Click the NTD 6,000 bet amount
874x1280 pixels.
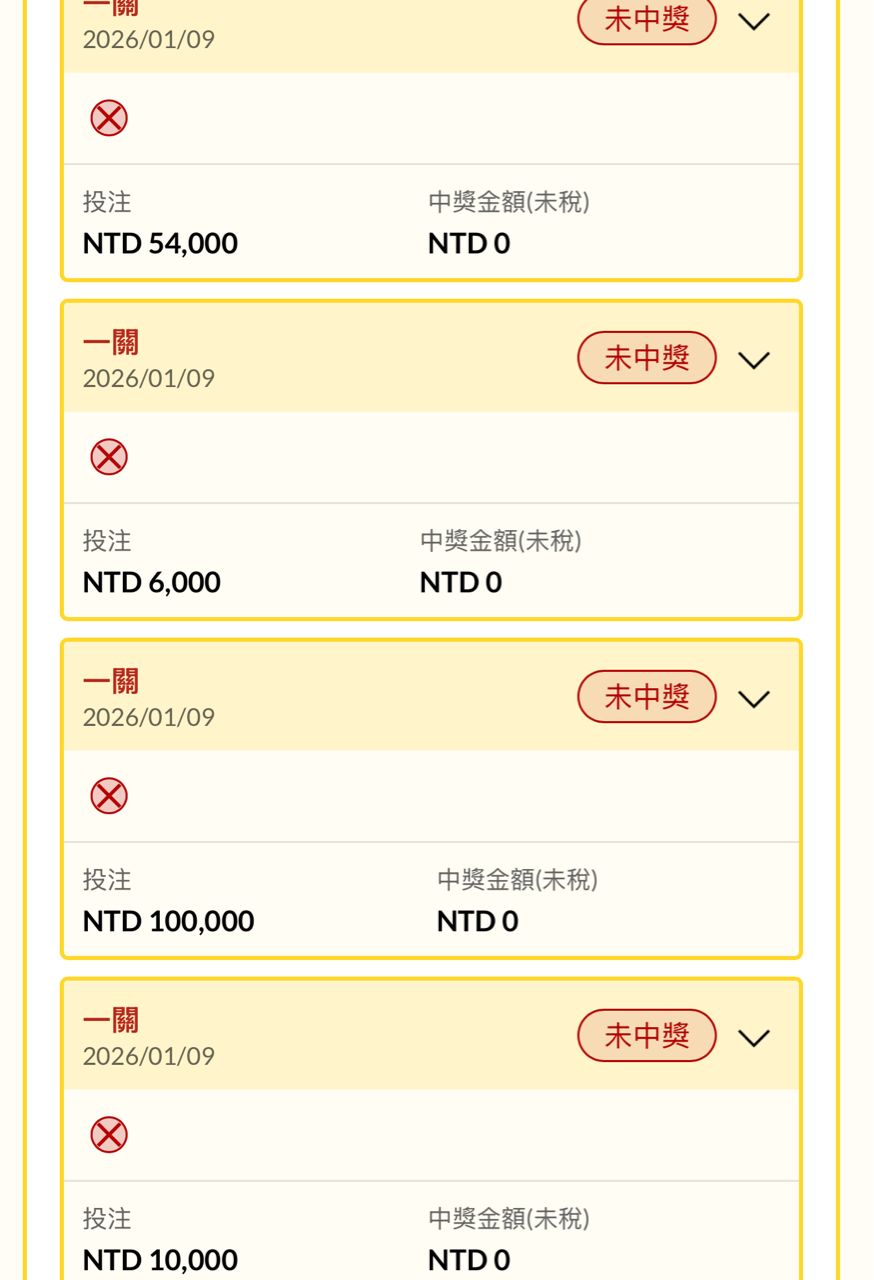[x=152, y=583]
